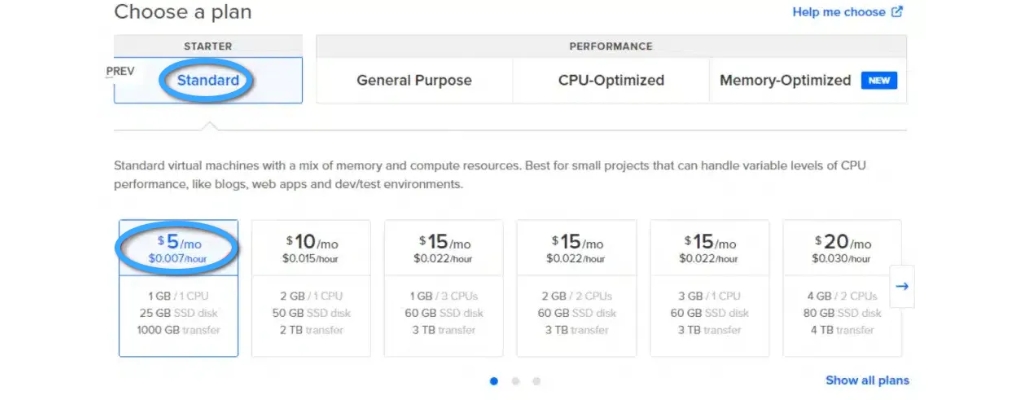Switch to the Standard plan tab
The height and width of the screenshot is (400, 1024).
[x=208, y=81]
